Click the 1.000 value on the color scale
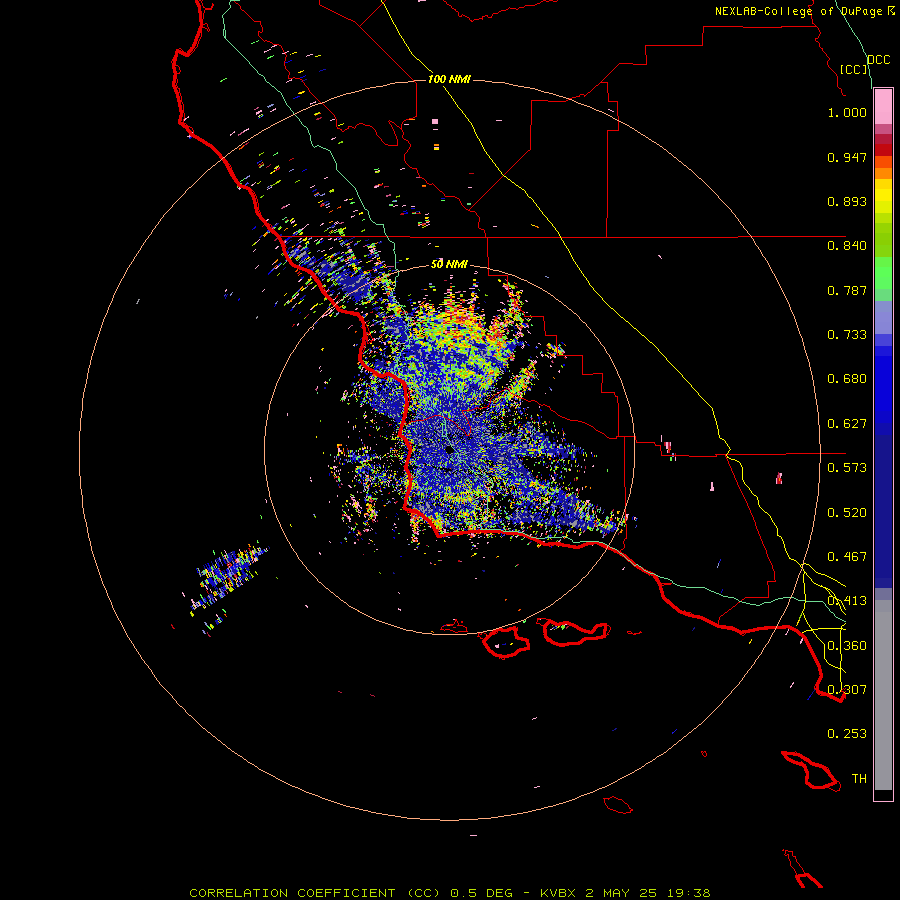 pos(847,112)
